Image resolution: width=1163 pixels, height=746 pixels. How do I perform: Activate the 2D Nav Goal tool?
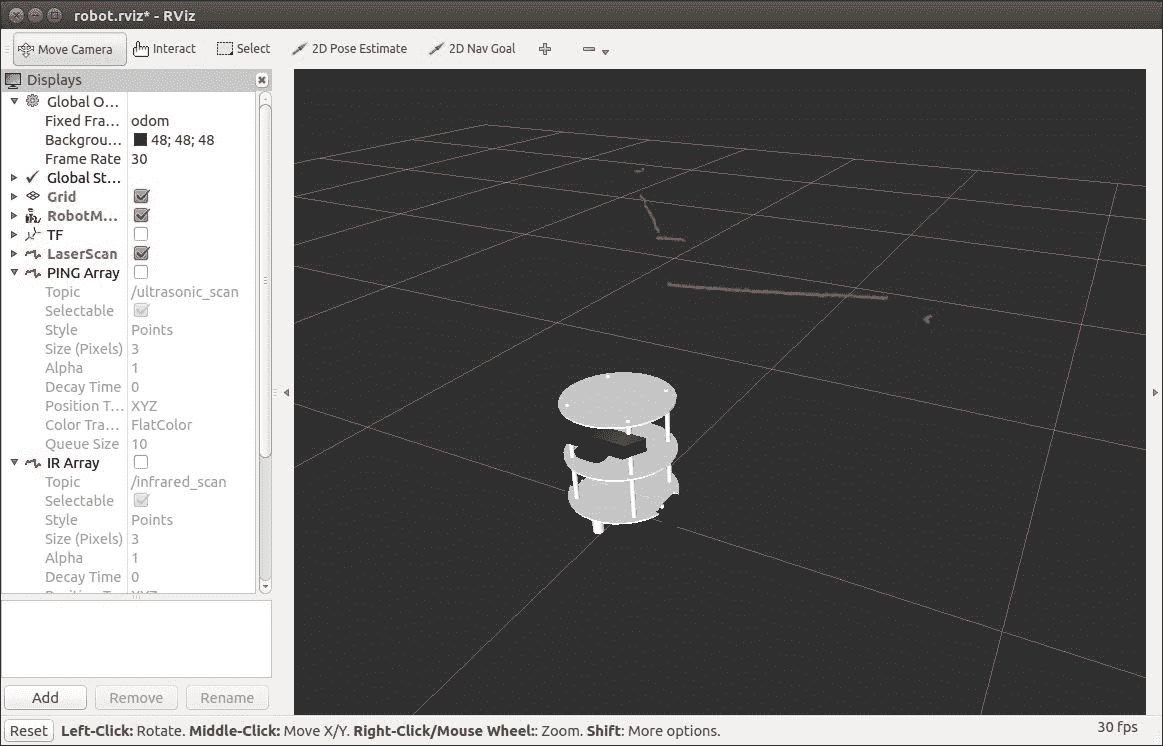coord(472,49)
